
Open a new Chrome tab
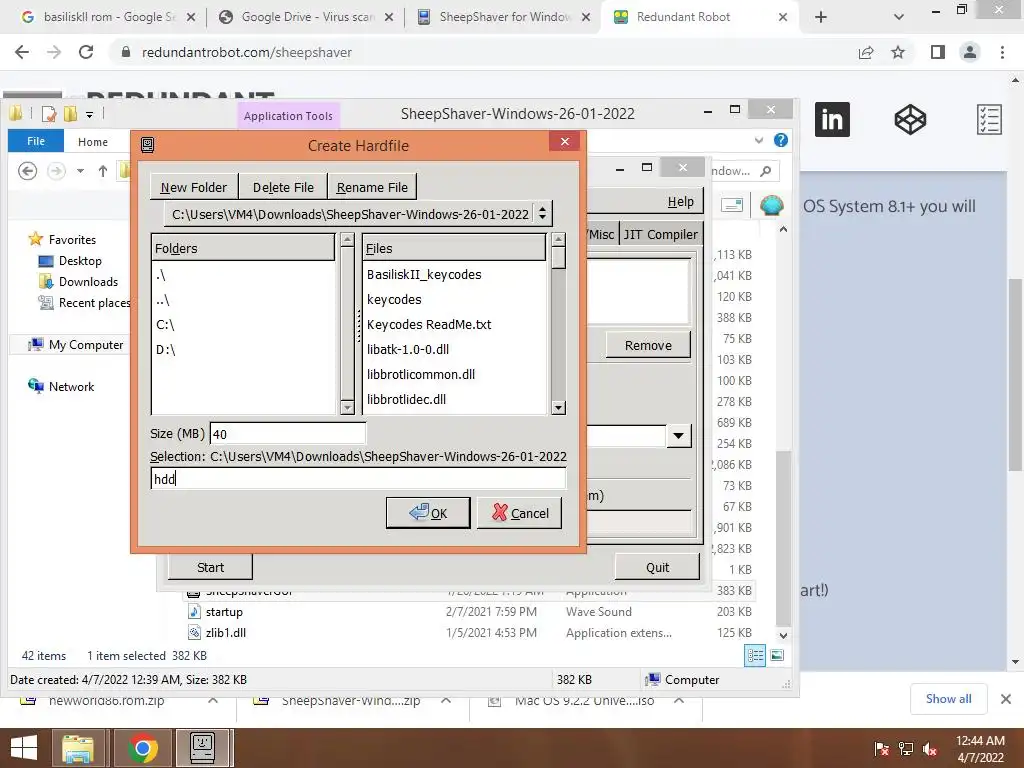(x=821, y=18)
